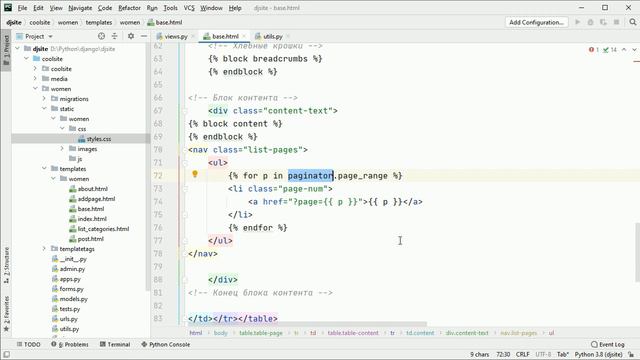Open models.py file
640x360 pixels.
(x=73, y=299)
